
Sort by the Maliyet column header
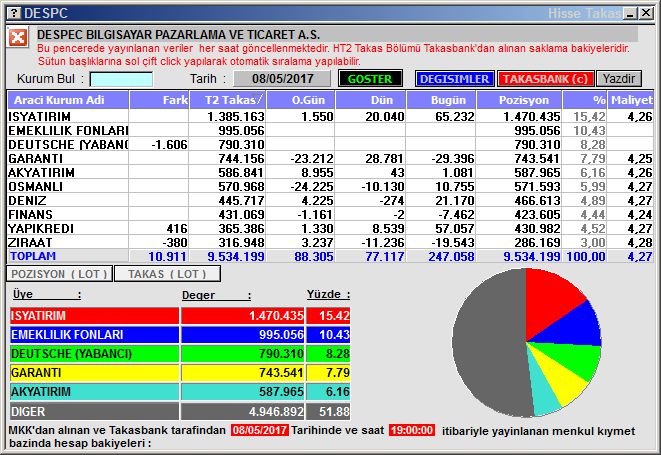pyautogui.click(x=630, y=100)
